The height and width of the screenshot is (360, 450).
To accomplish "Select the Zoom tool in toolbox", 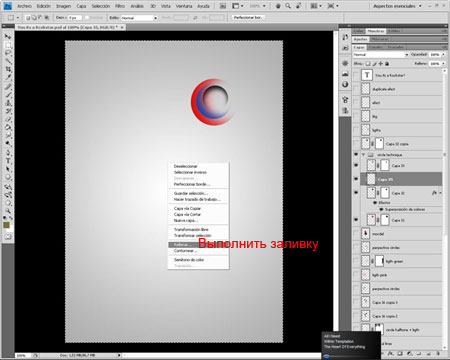I will point(8,211).
